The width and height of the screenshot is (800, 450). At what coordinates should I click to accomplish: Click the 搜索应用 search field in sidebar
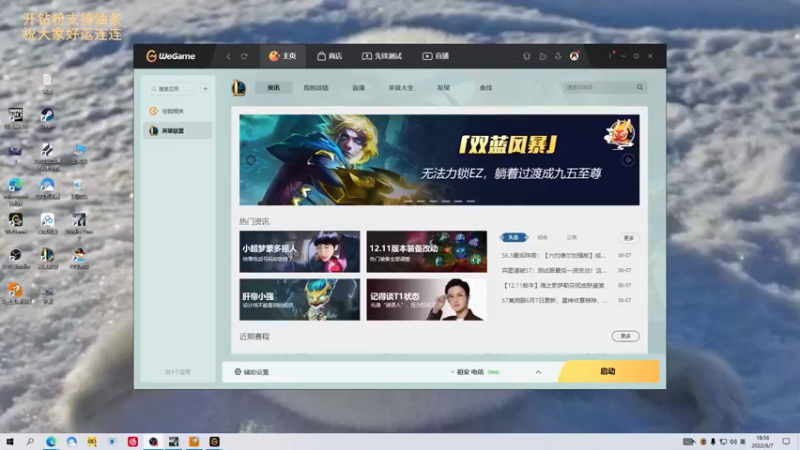click(173, 89)
